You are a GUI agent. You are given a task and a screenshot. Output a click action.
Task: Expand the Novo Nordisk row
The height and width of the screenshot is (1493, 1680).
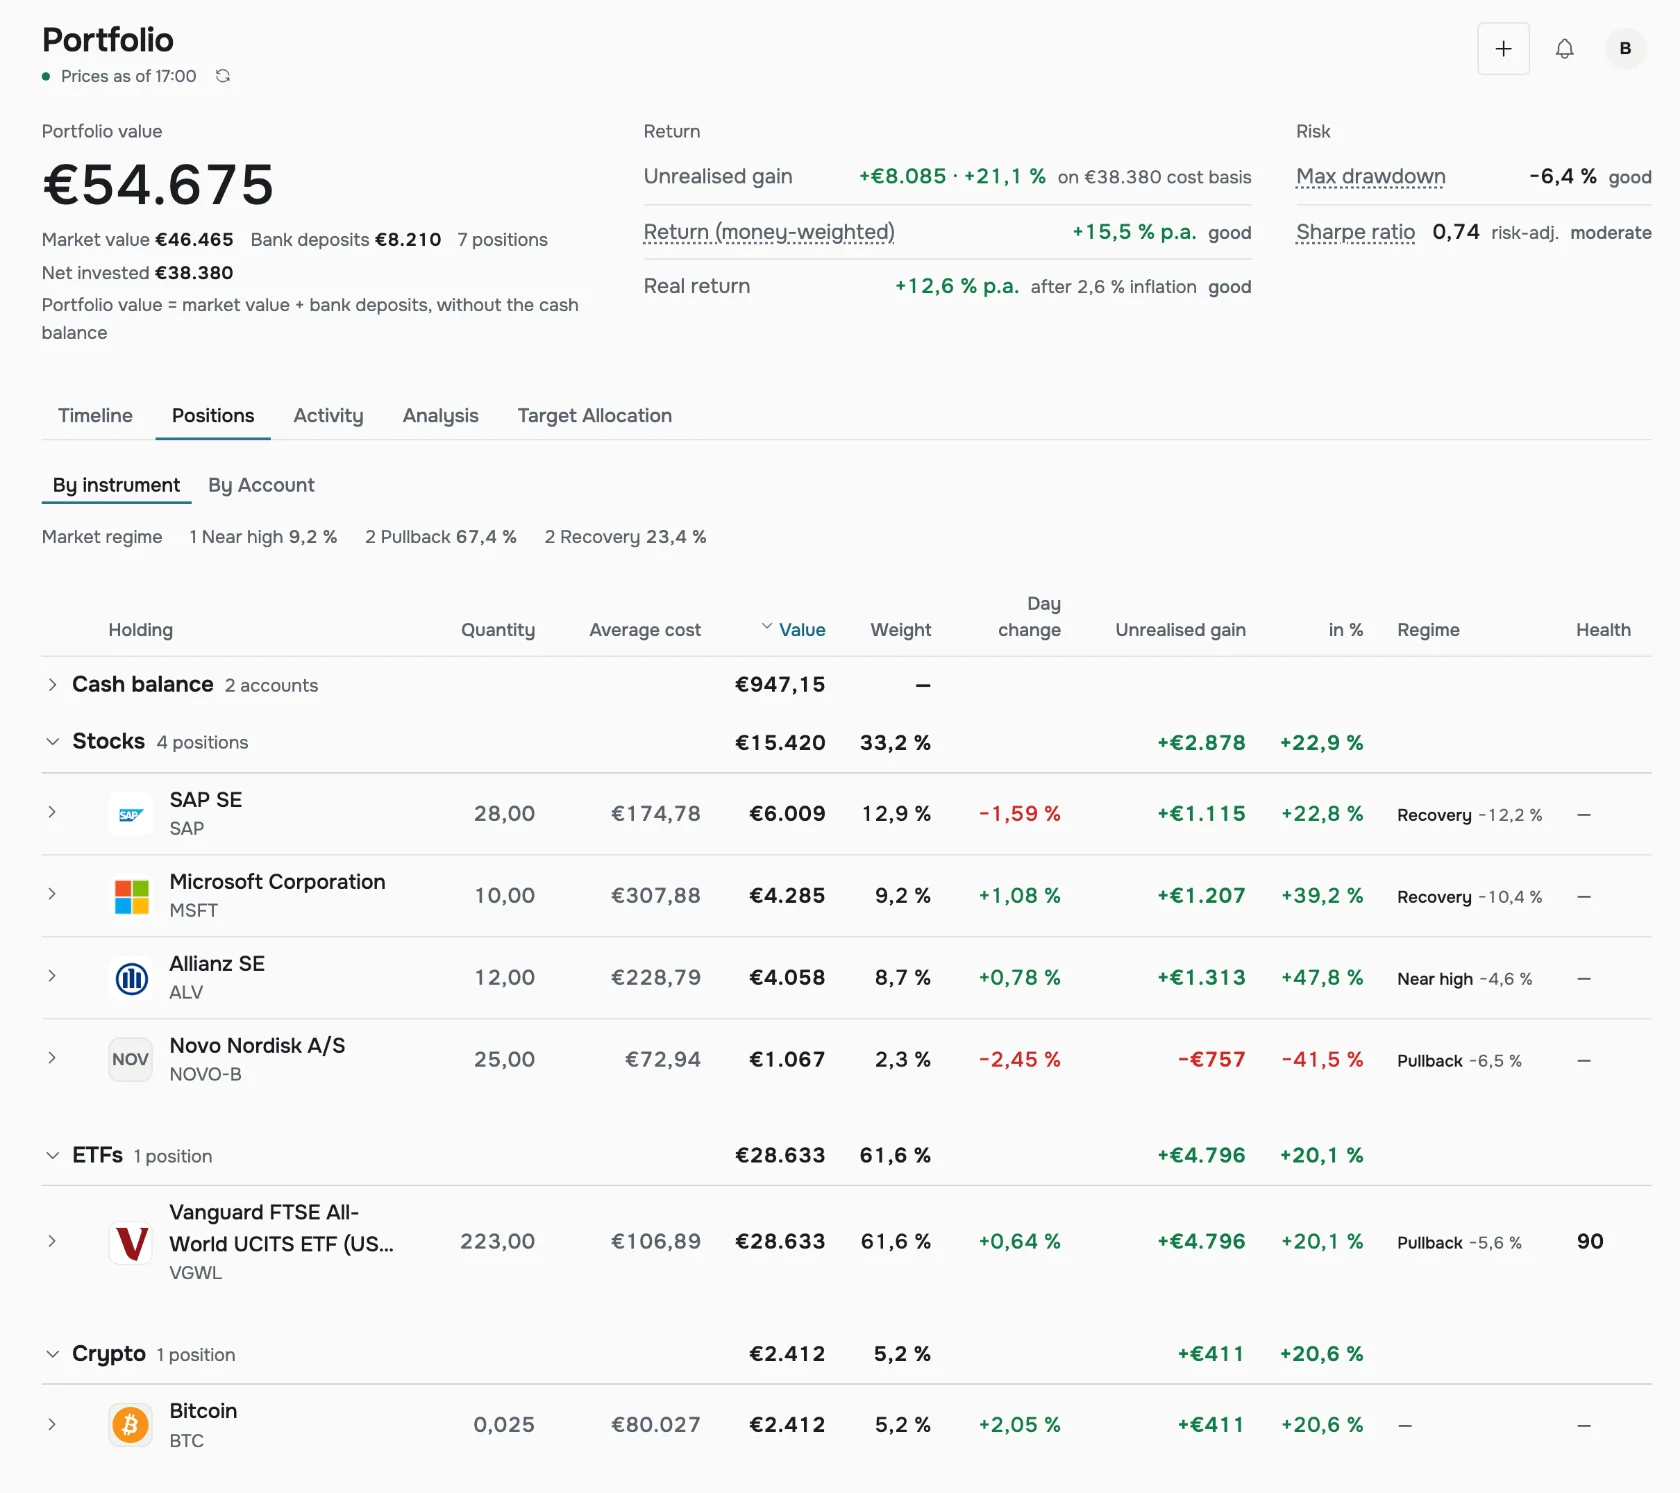tap(52, 1058)
